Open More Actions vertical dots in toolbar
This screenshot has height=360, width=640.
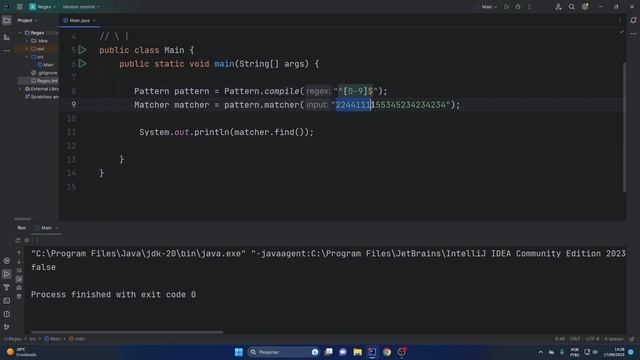(529, 7)
